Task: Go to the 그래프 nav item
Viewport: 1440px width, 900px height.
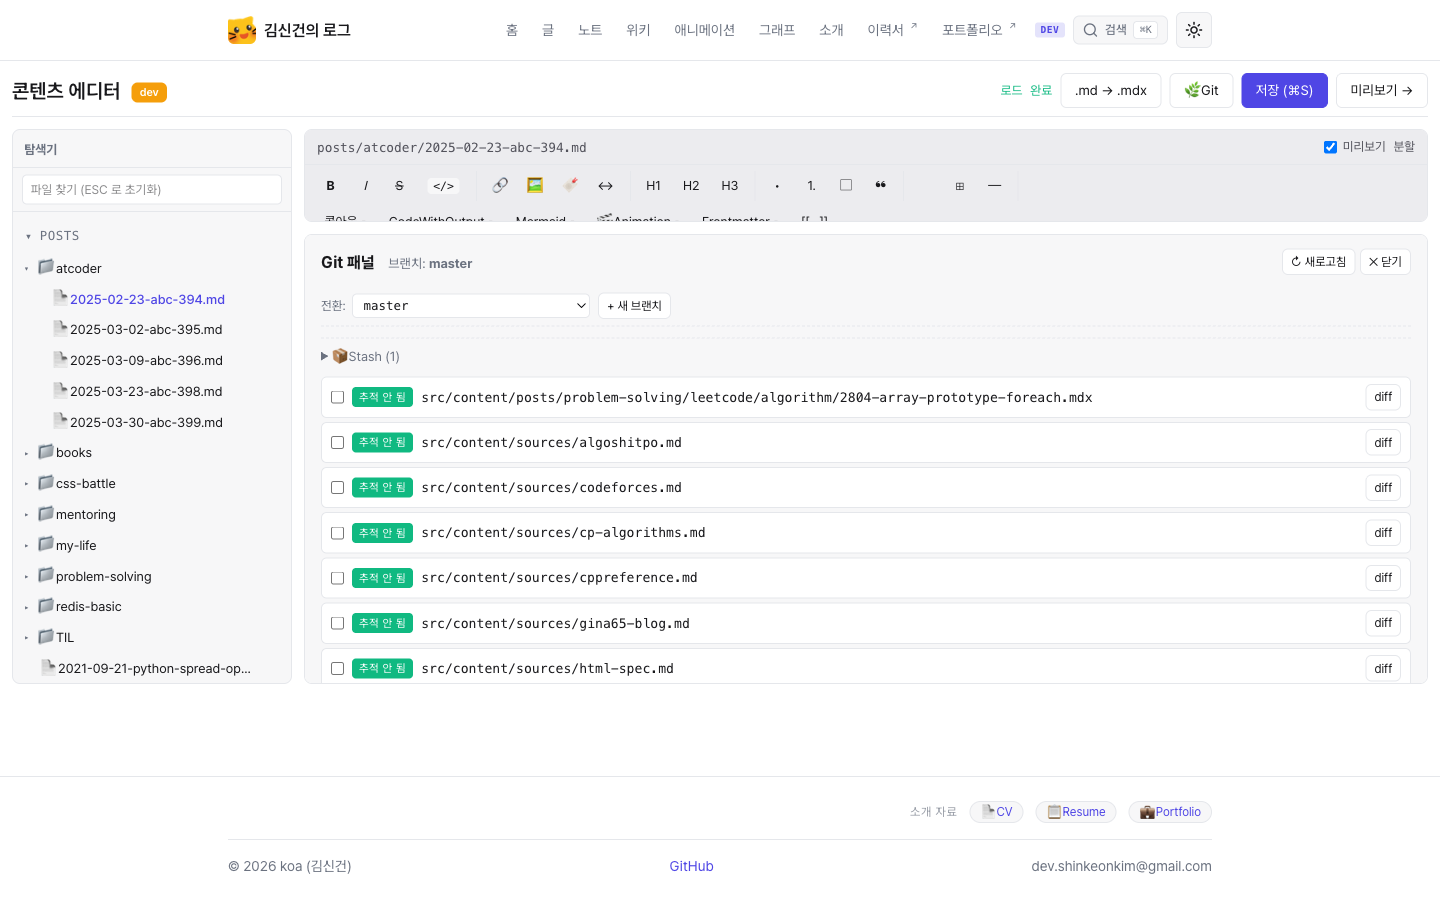Action: [777, 30]
